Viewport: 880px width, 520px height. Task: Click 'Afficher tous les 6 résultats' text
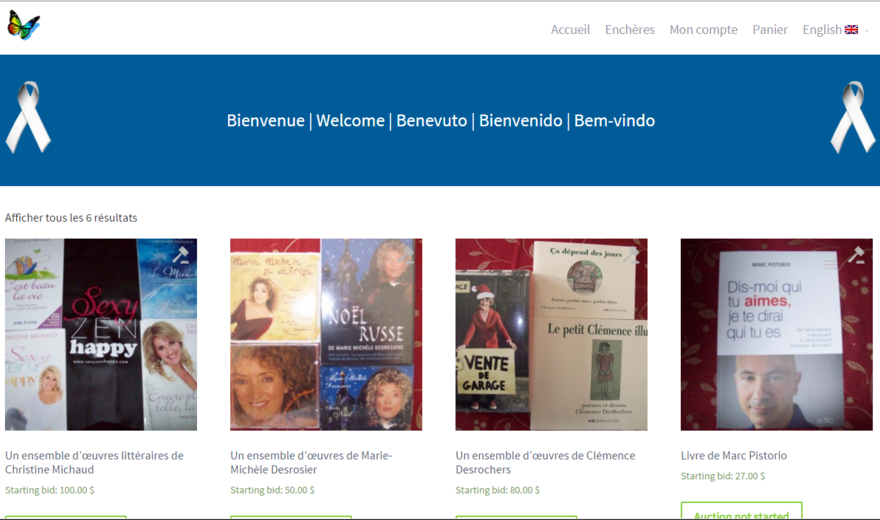(71, 218)
